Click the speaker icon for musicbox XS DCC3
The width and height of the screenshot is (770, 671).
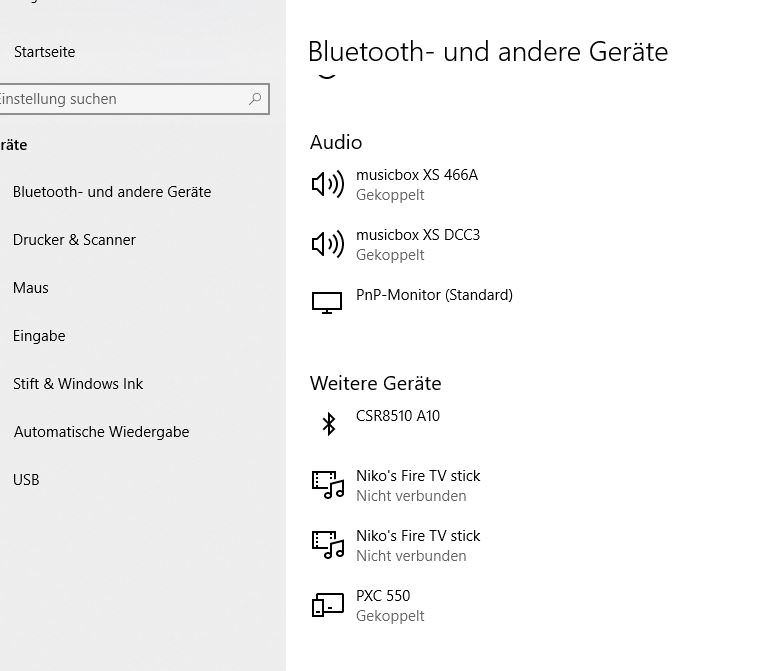(x=328, y=244)
